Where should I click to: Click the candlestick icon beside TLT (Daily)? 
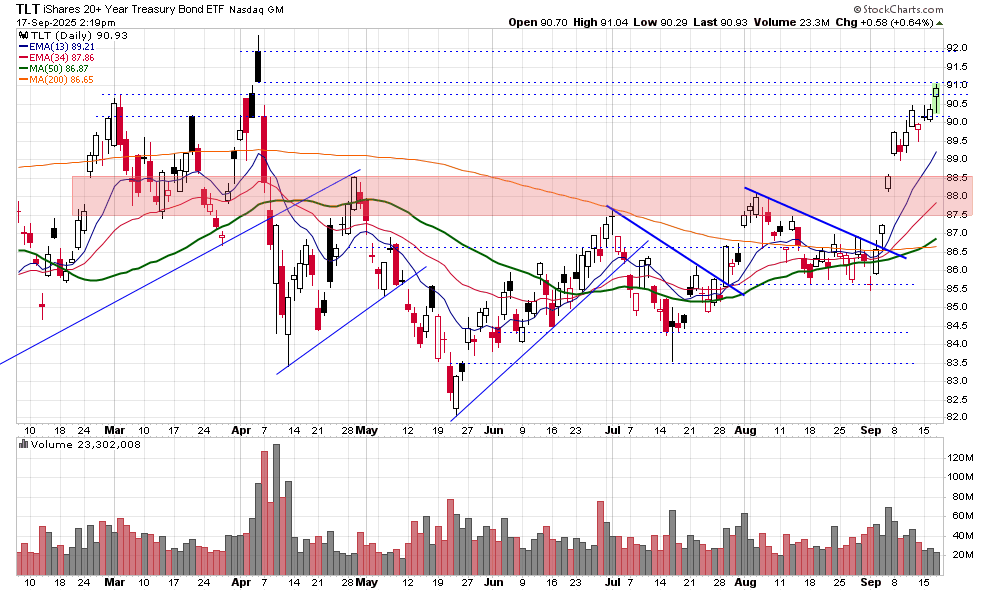coord(23,33)
